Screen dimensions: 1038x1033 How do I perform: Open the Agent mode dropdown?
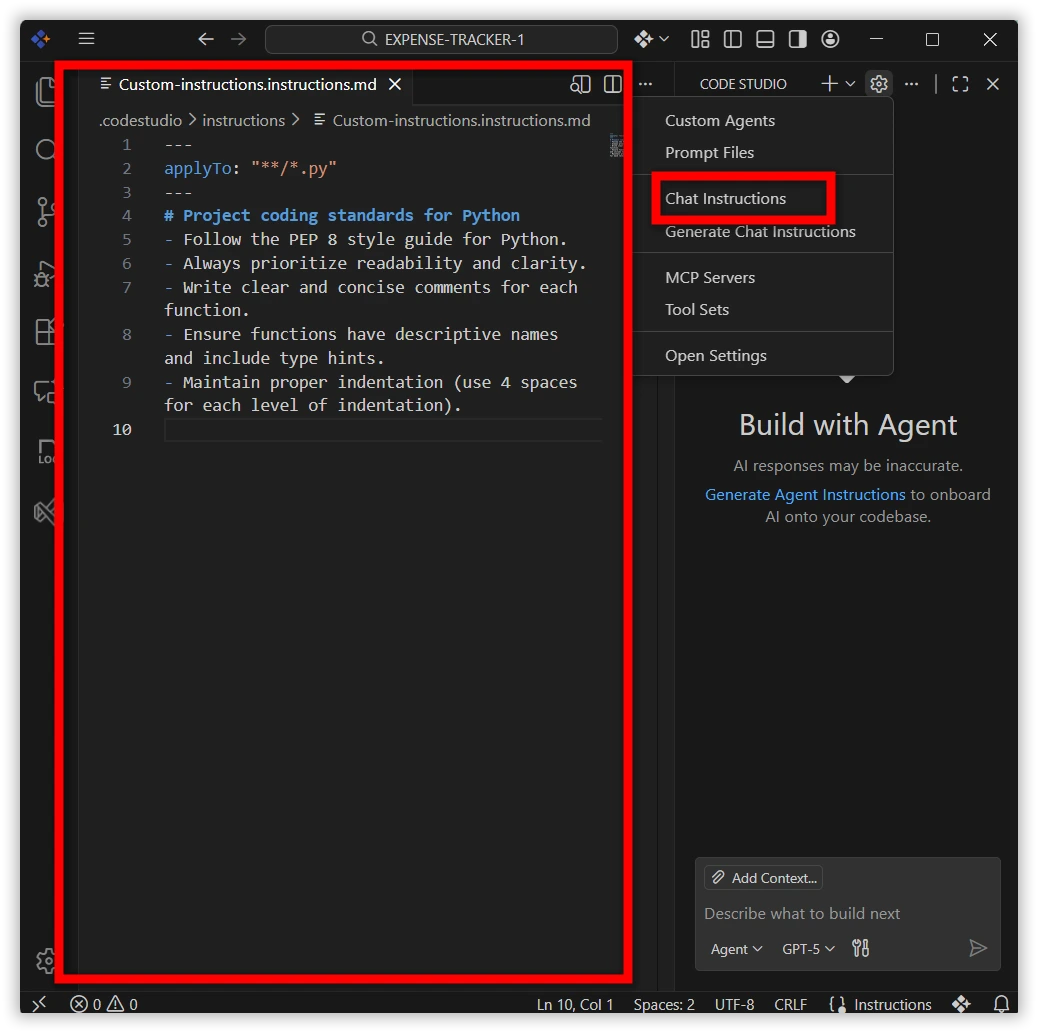736,948
